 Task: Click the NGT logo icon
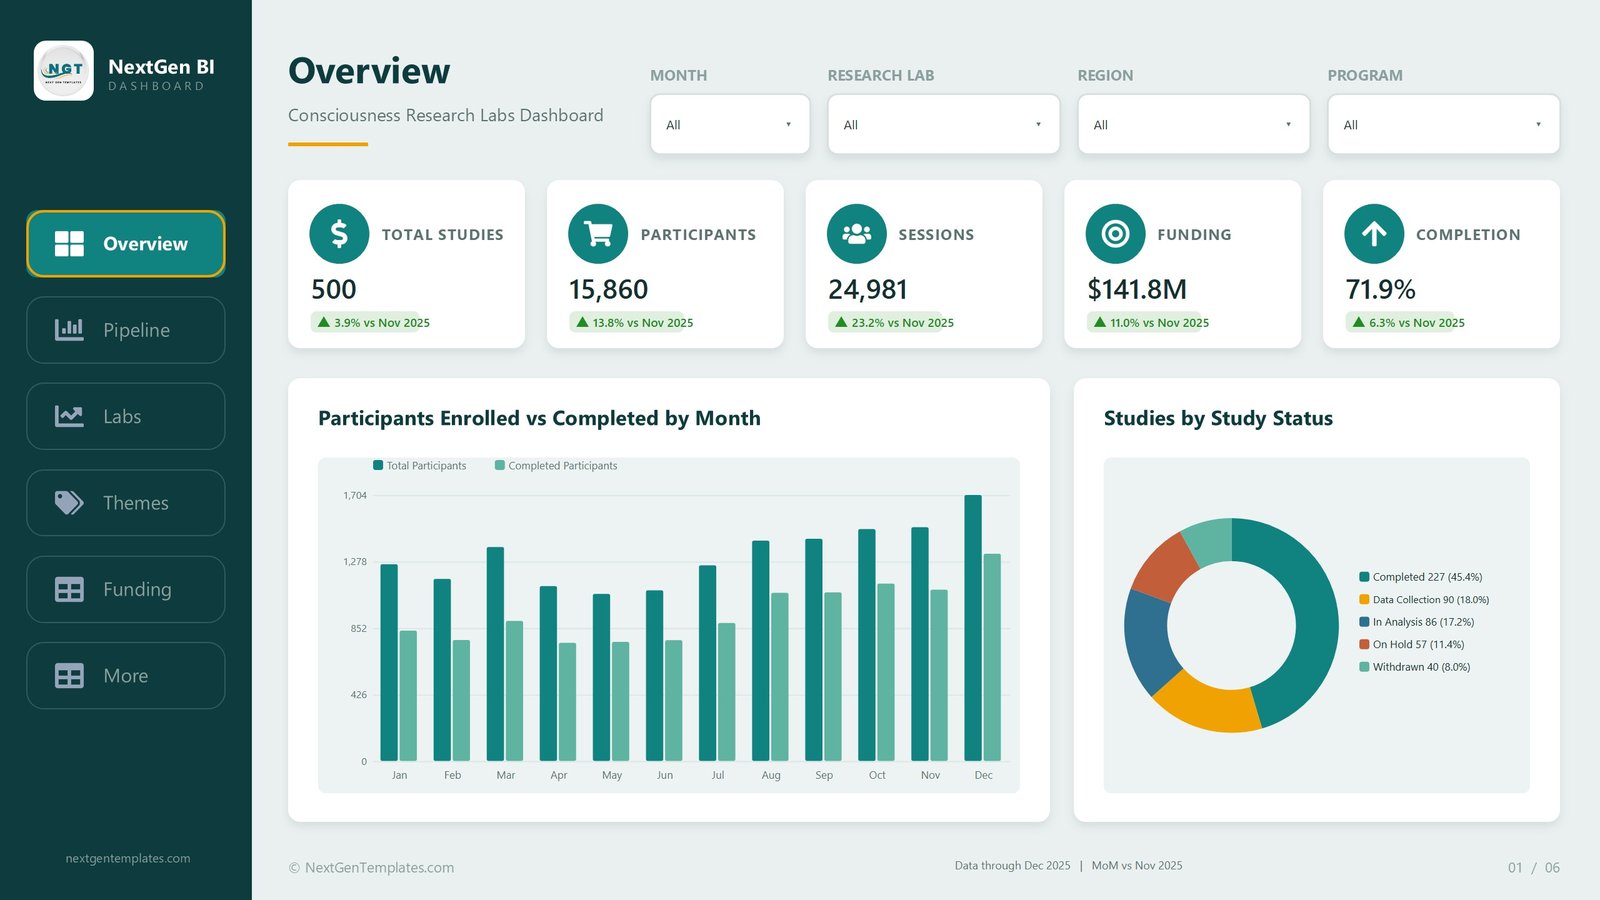(64, 71)
